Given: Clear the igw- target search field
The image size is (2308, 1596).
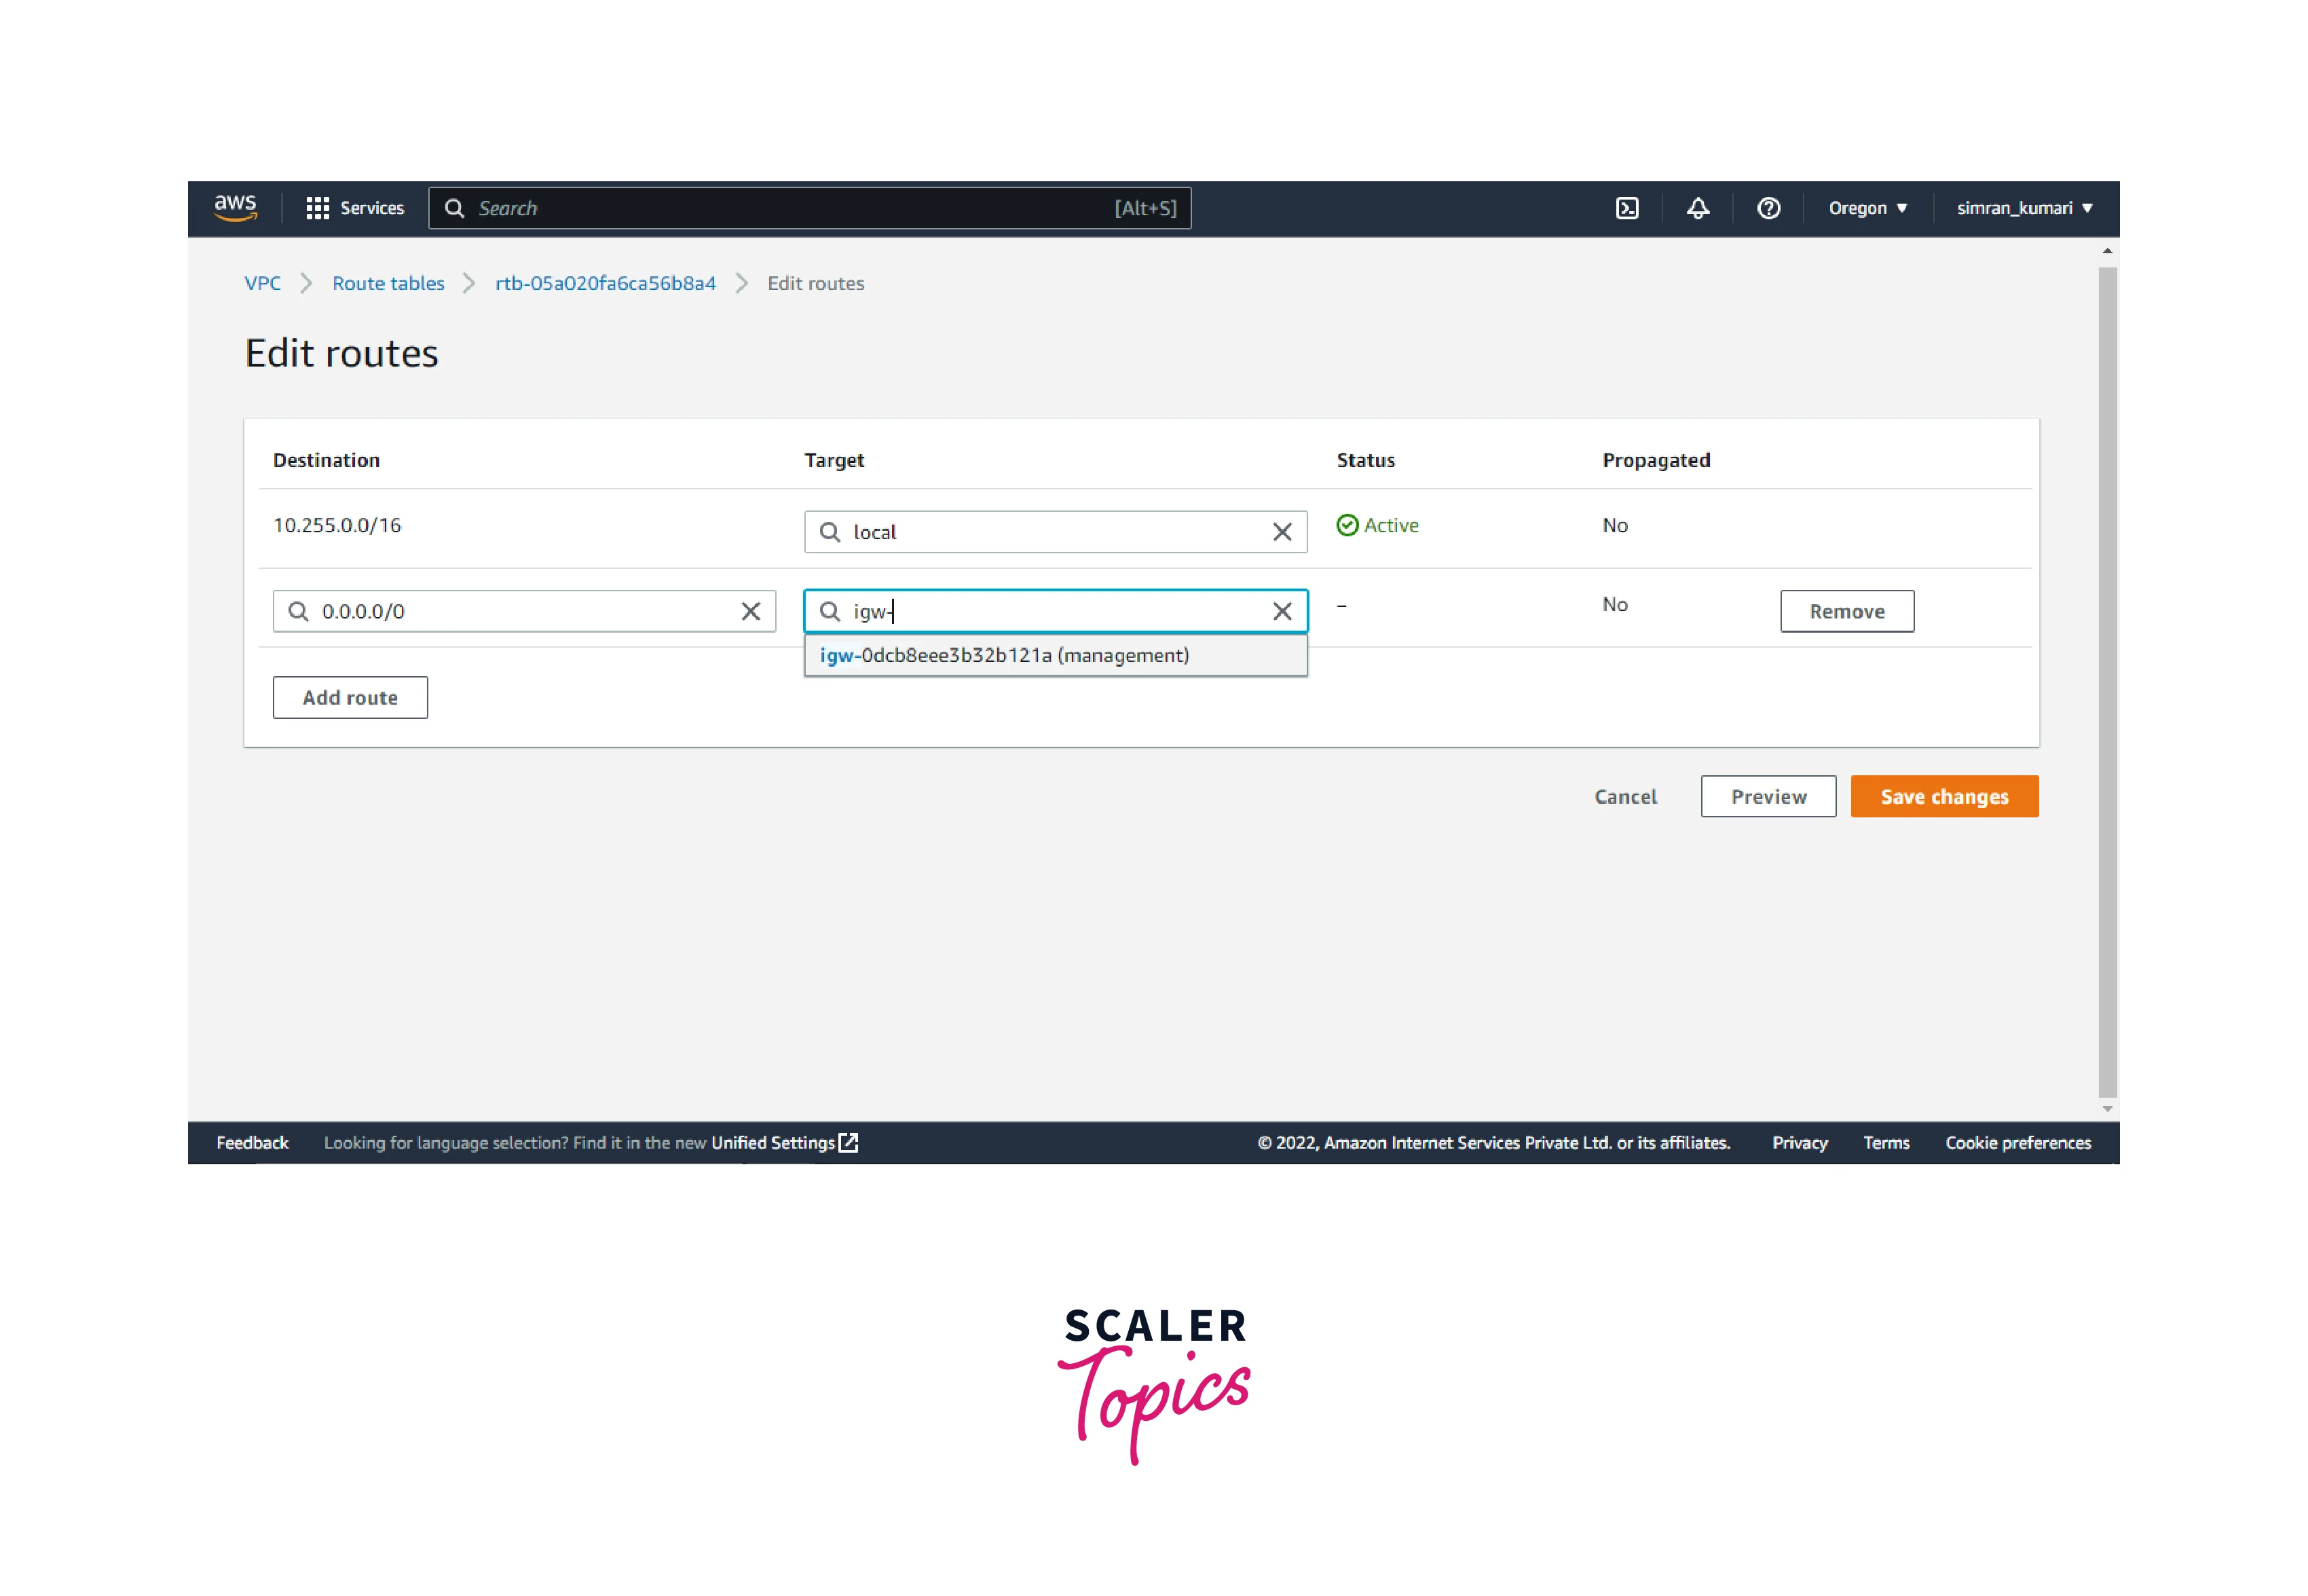Looking at the screenshot, I should tap(1282, 611).
